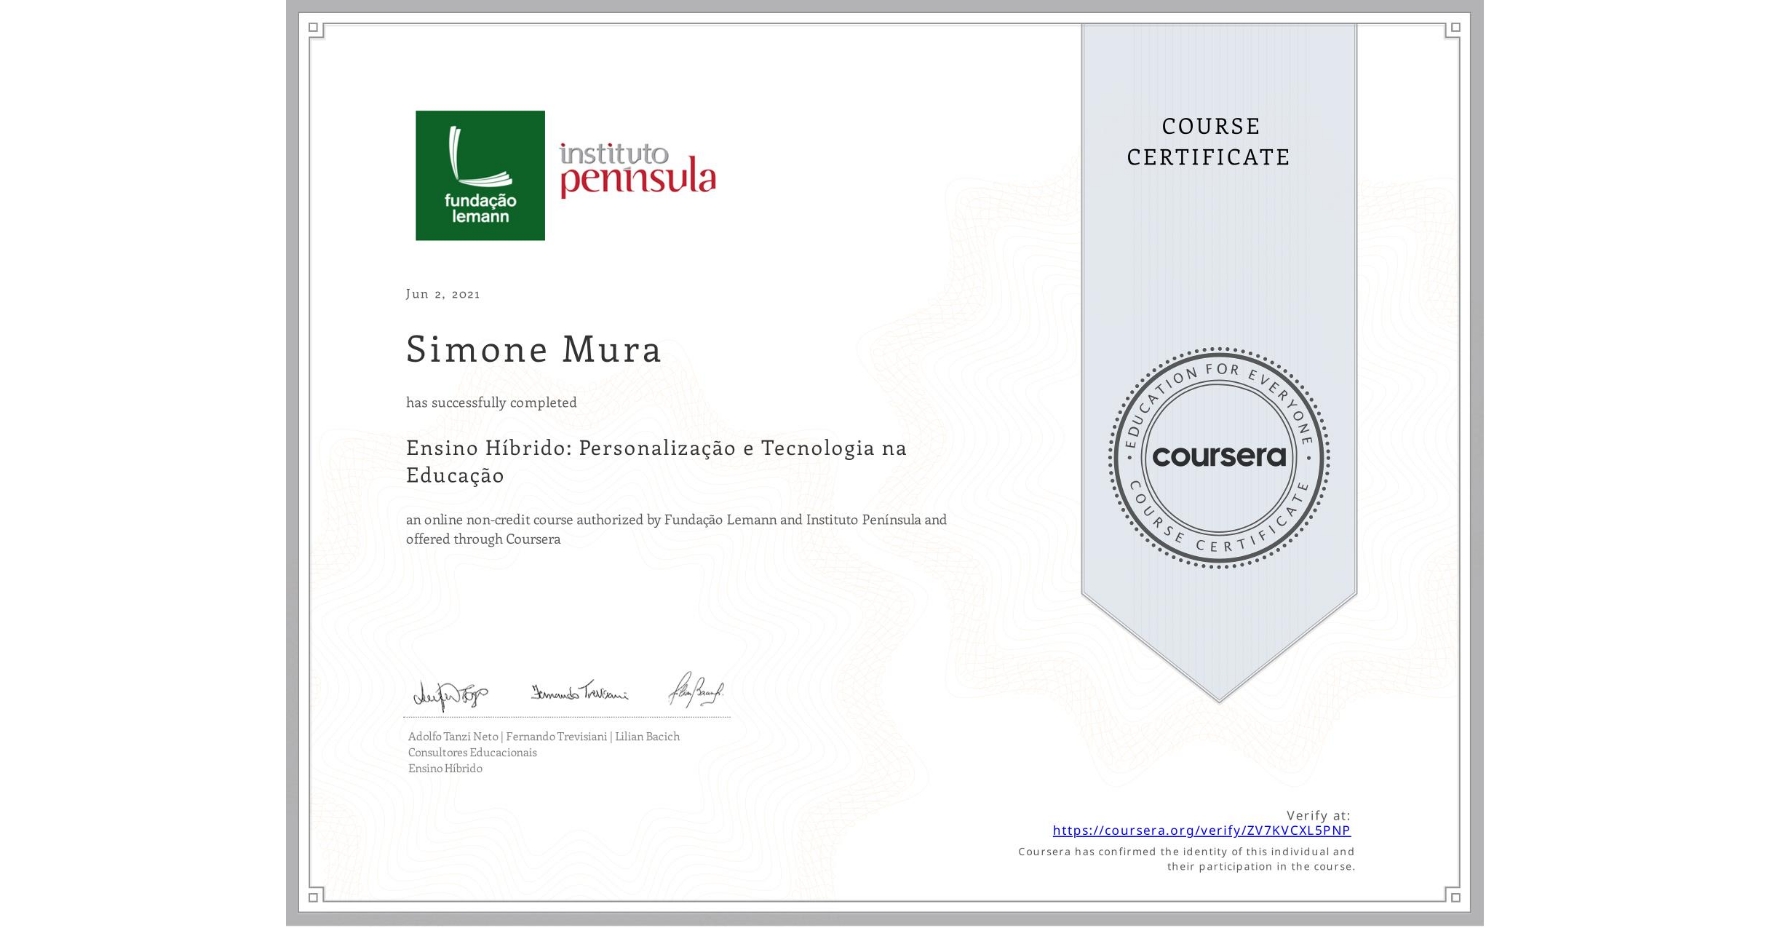Screen dimensions: 1772x928
Task: Click the Verify at label
Action: pos(1316,814)
